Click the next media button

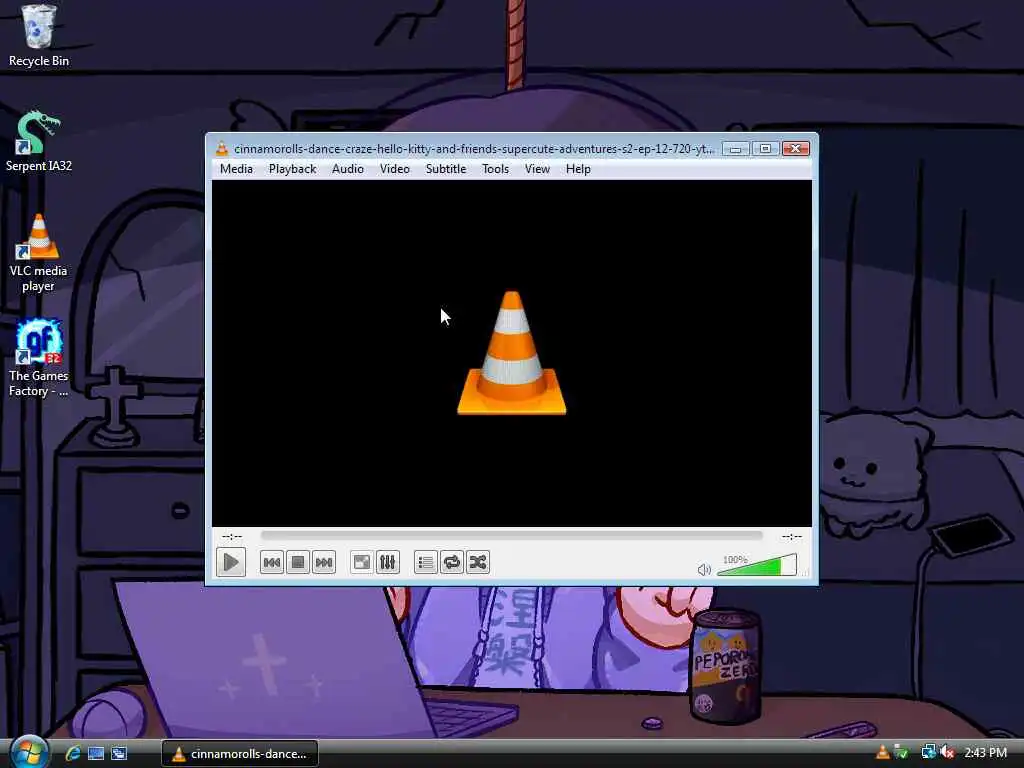(x=324, y=562)
